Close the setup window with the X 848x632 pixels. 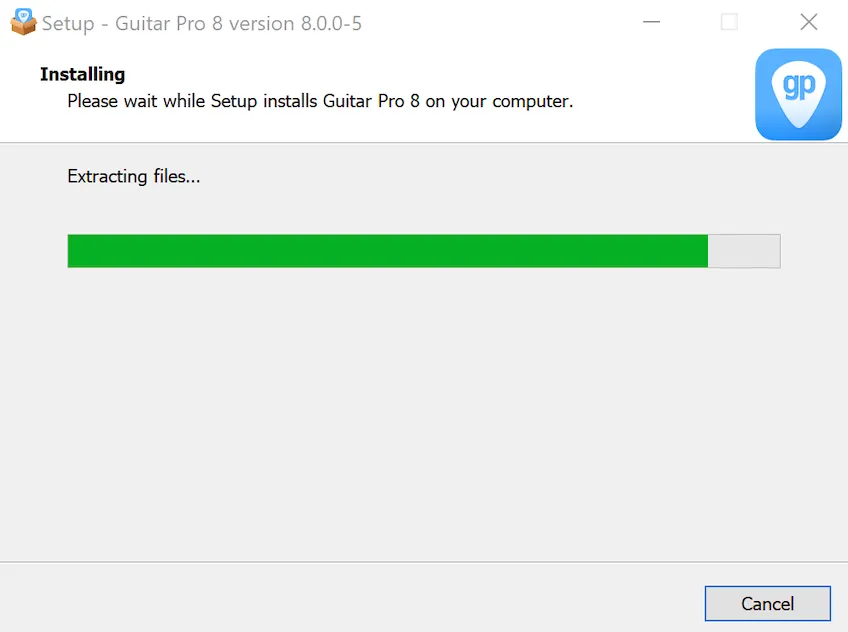tap(809, 22)
